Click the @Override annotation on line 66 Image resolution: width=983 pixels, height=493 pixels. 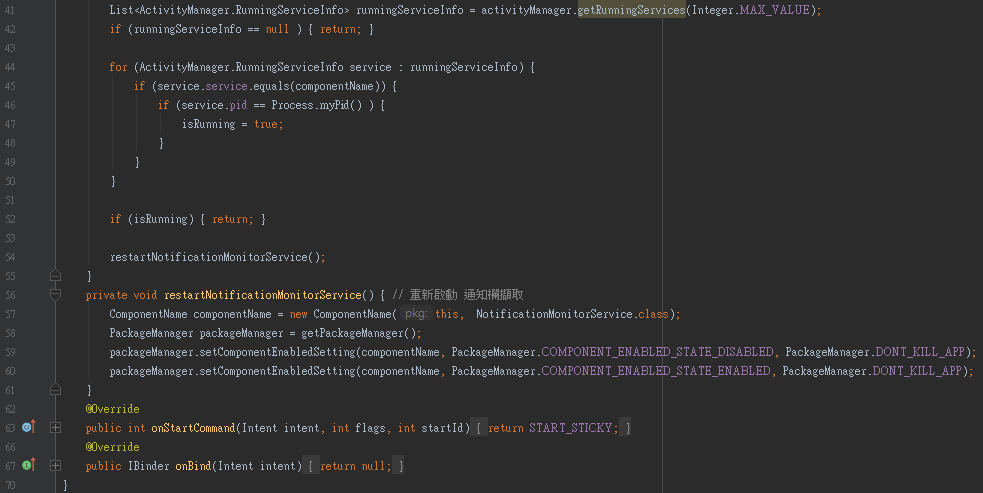click(x=113, y=447)
